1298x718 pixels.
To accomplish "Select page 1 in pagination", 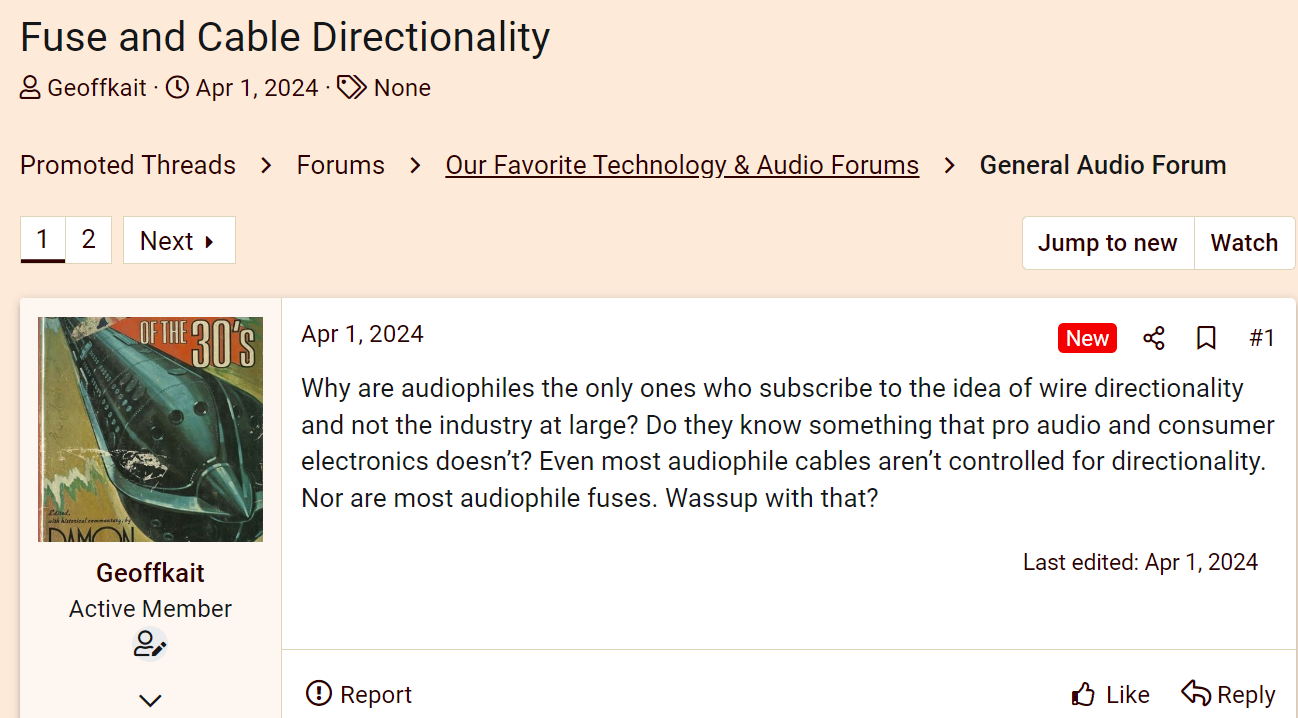I will (x=42, y=240).
